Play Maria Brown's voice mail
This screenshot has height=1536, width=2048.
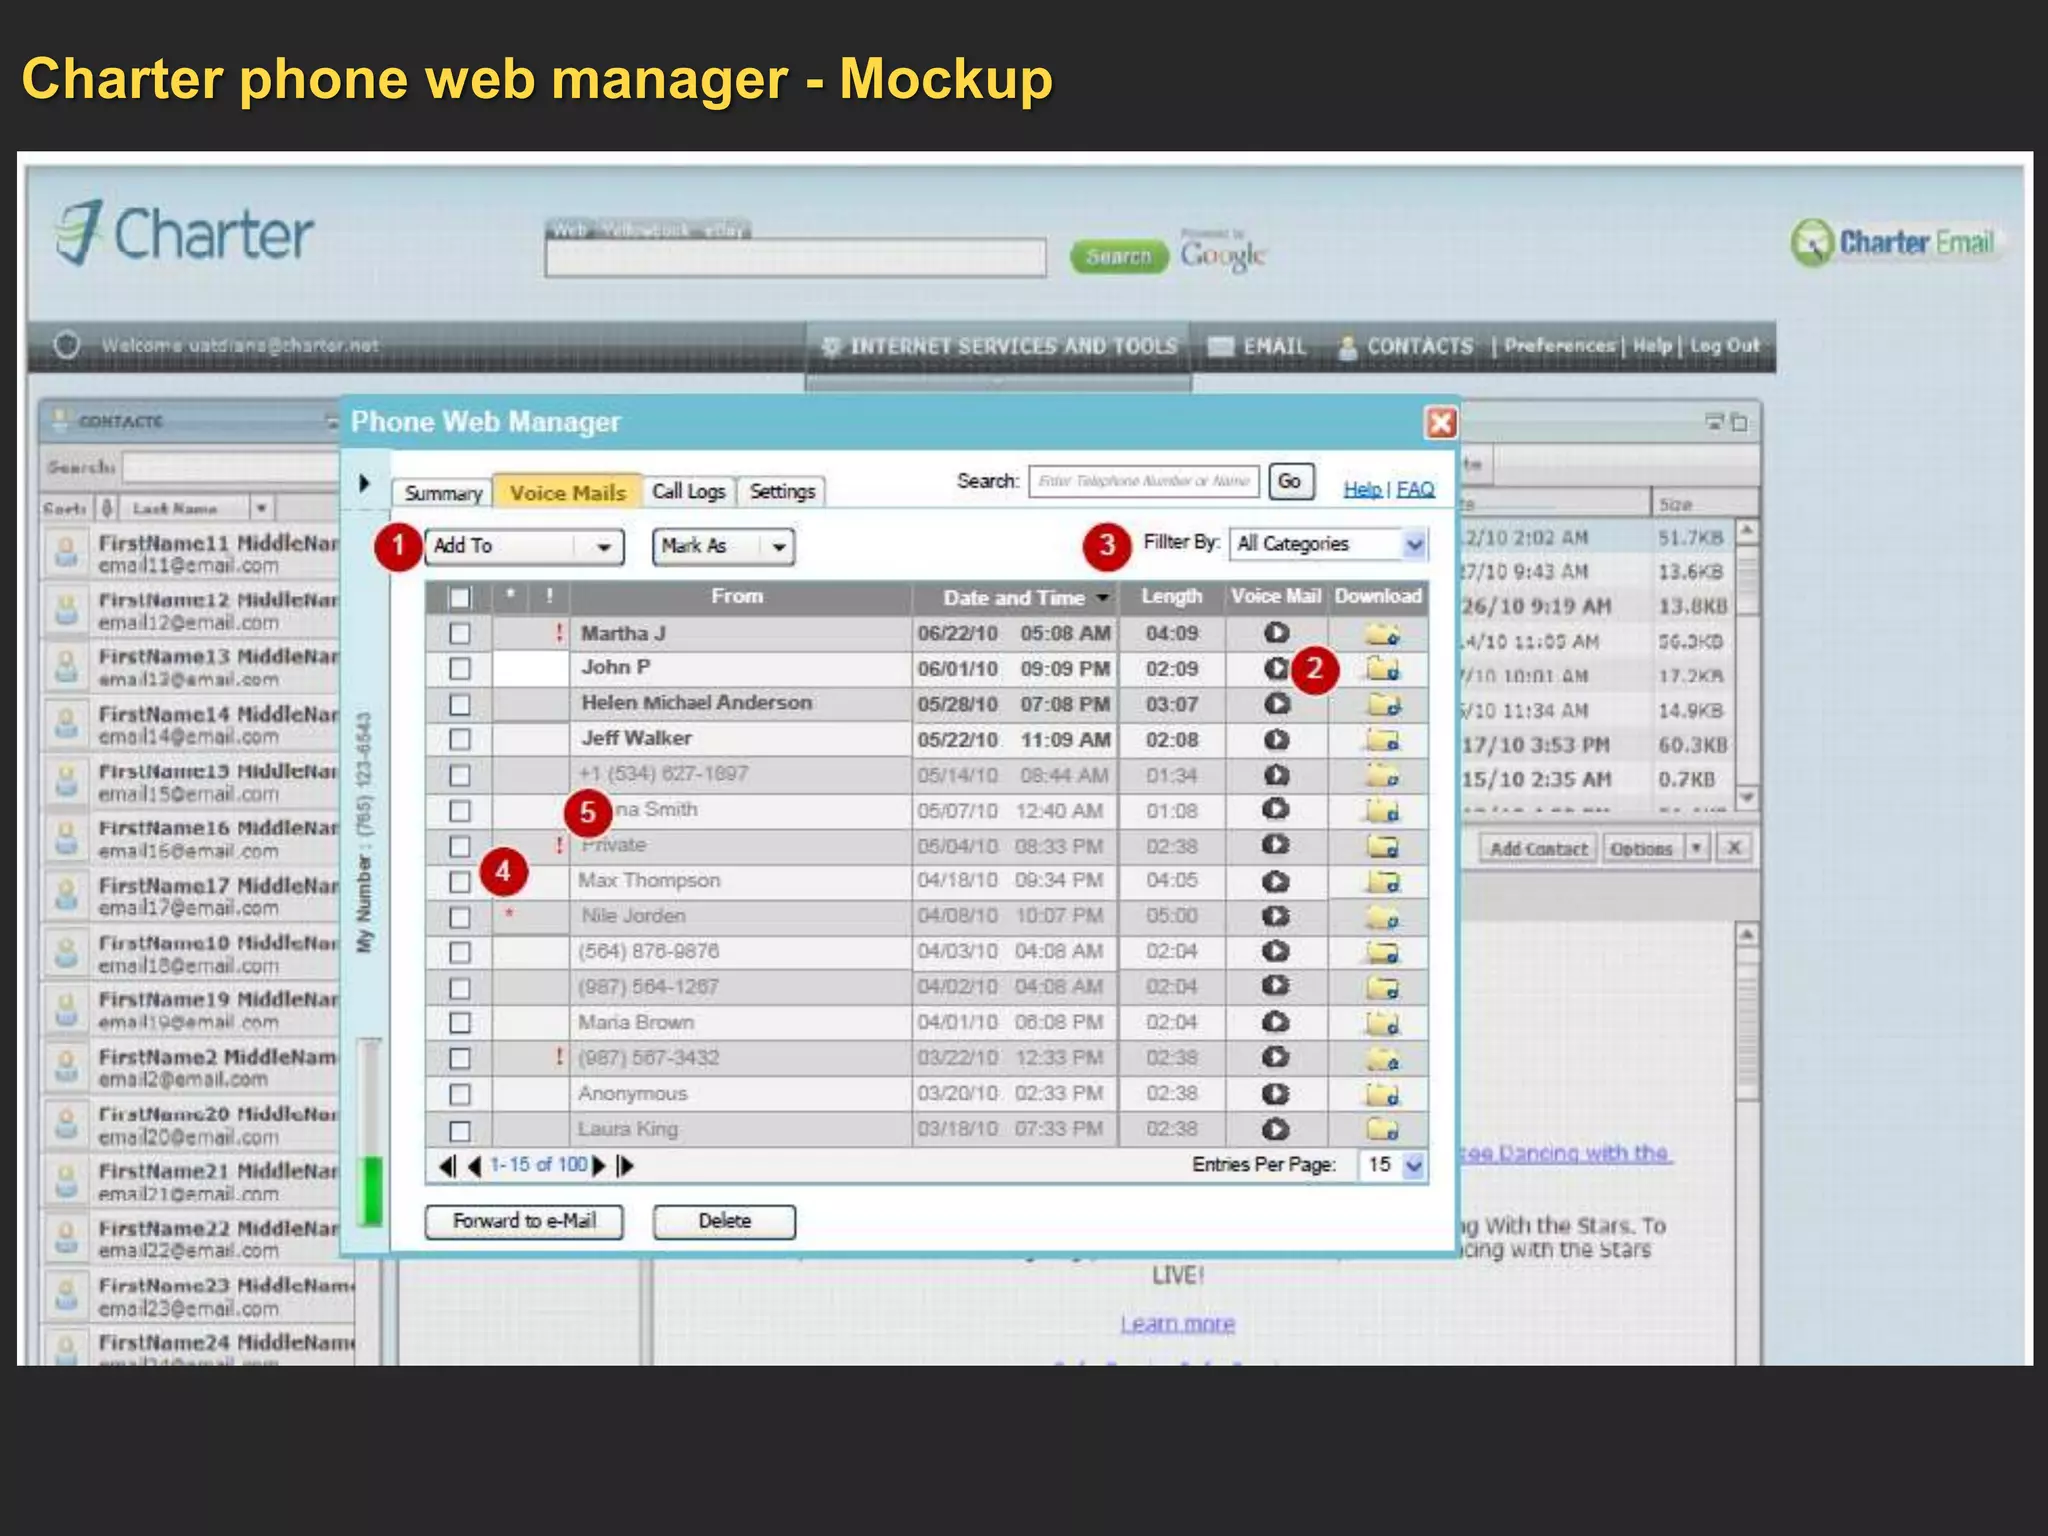tap(1276, 1022)
